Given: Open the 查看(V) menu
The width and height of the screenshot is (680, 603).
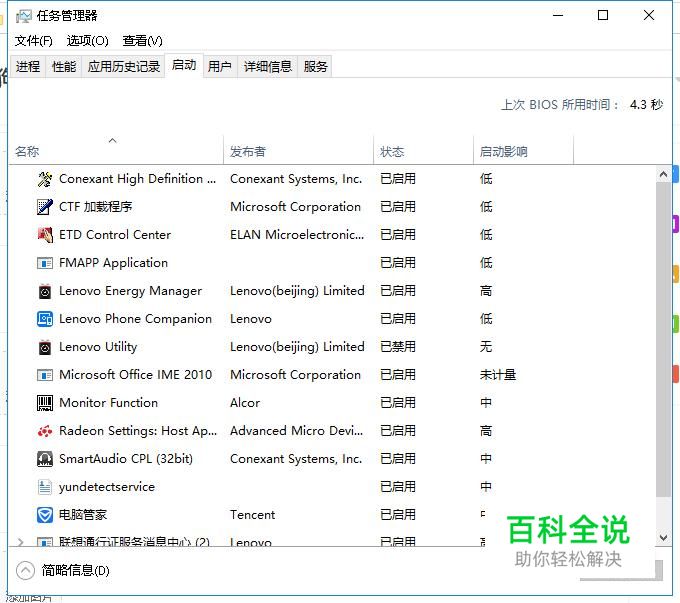Looking at the screenshot, I should (x=142, y=41).
